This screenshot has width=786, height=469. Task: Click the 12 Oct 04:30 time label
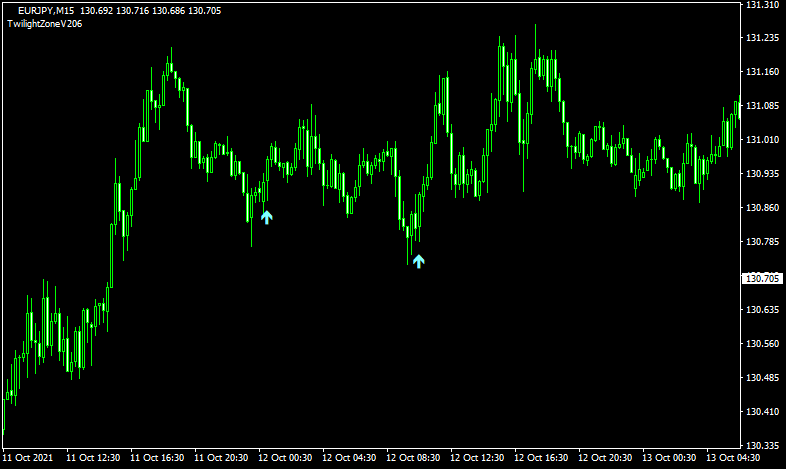(x=349, y=458)
